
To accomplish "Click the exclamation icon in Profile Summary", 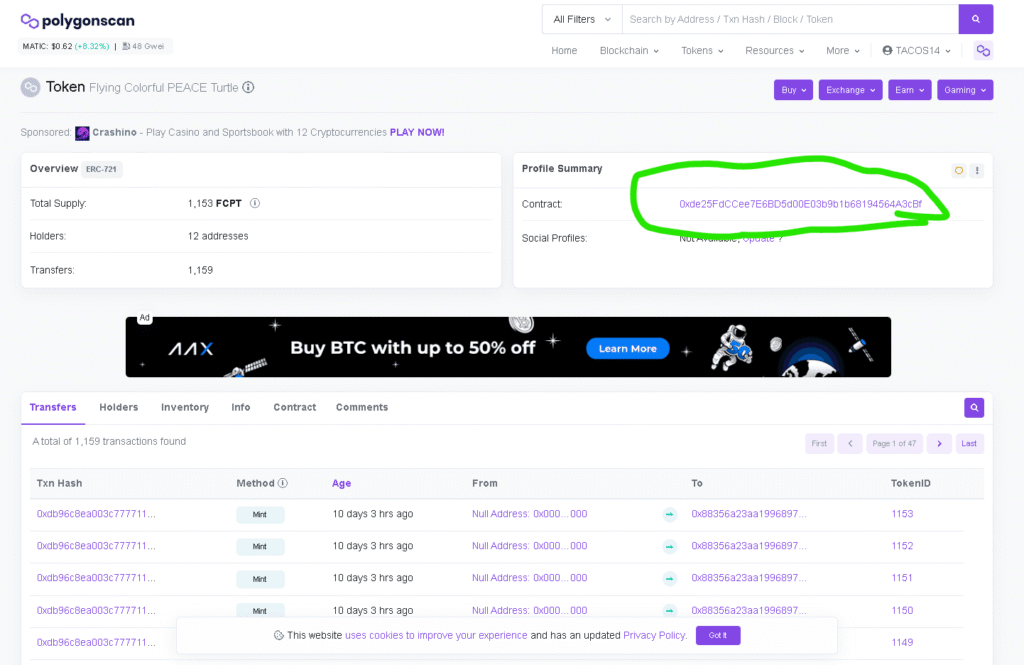I will click(977, 170).
